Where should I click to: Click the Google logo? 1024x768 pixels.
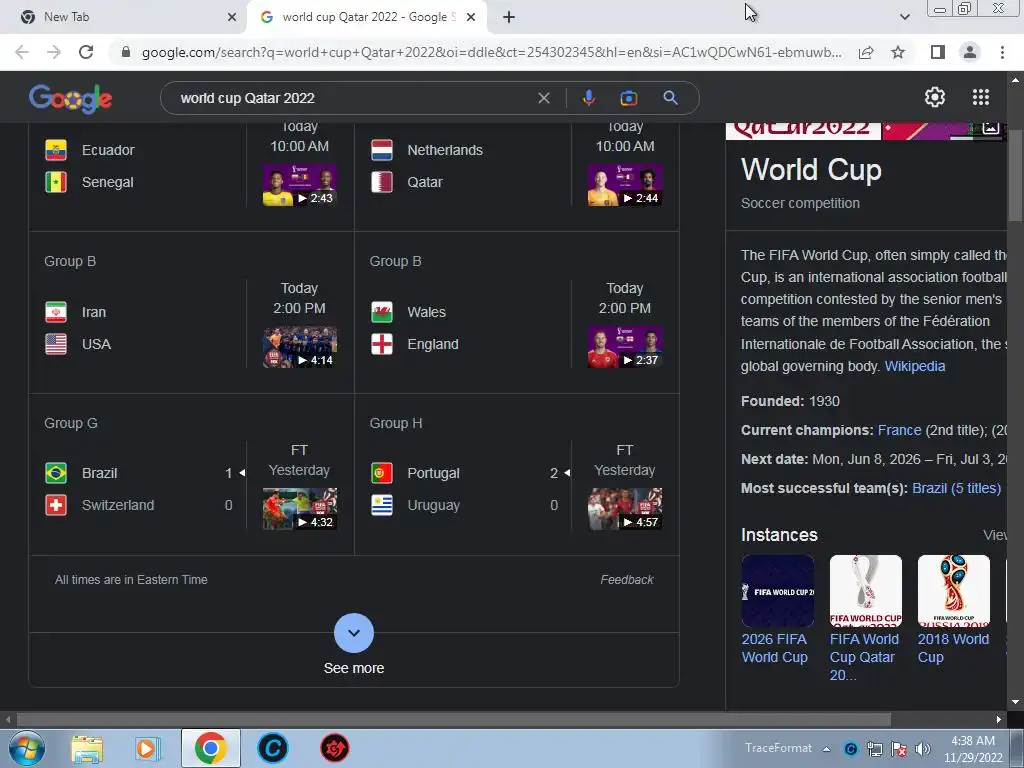coord(71,99)
